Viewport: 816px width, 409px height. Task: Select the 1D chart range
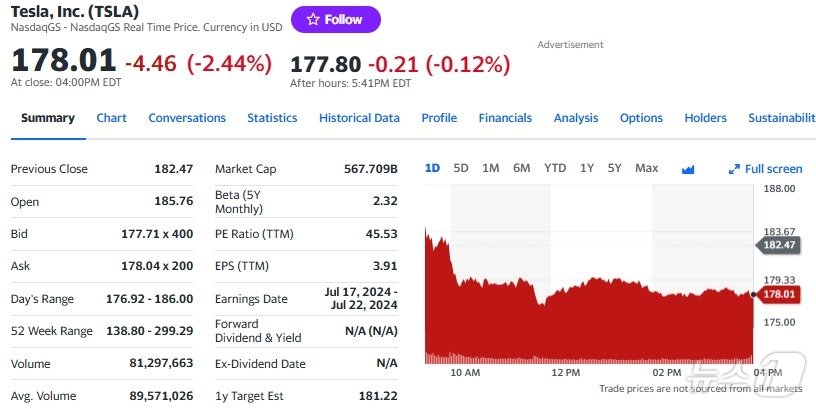click(432, 168)
